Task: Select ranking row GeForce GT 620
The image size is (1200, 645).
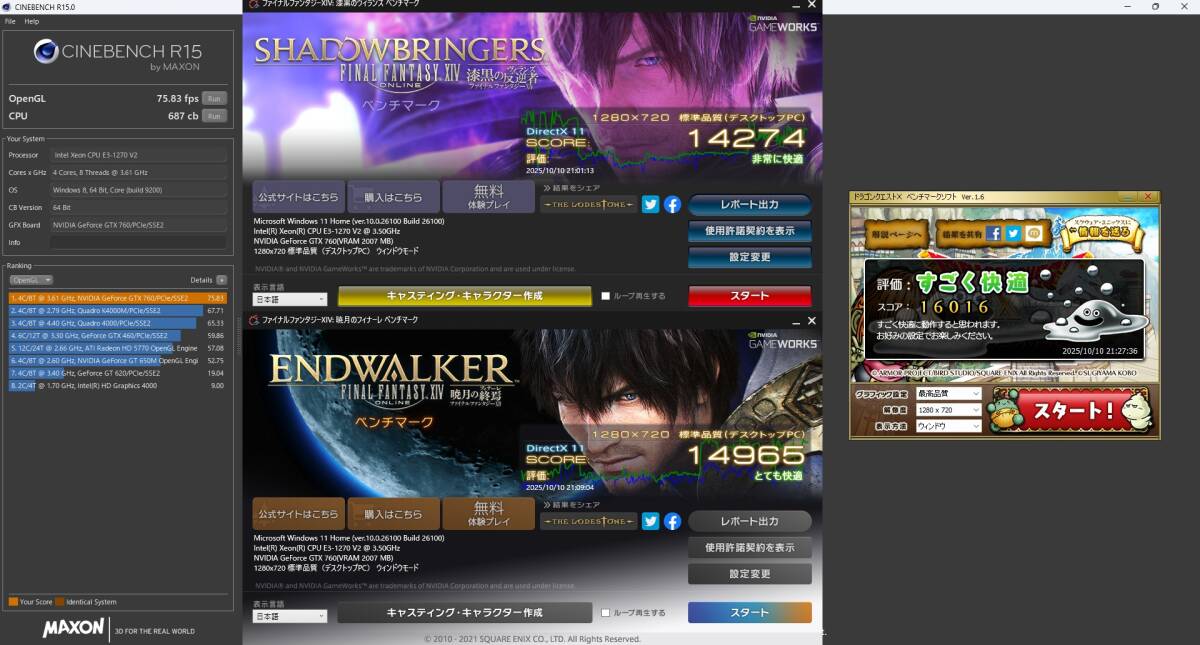Action: point(117,373)
